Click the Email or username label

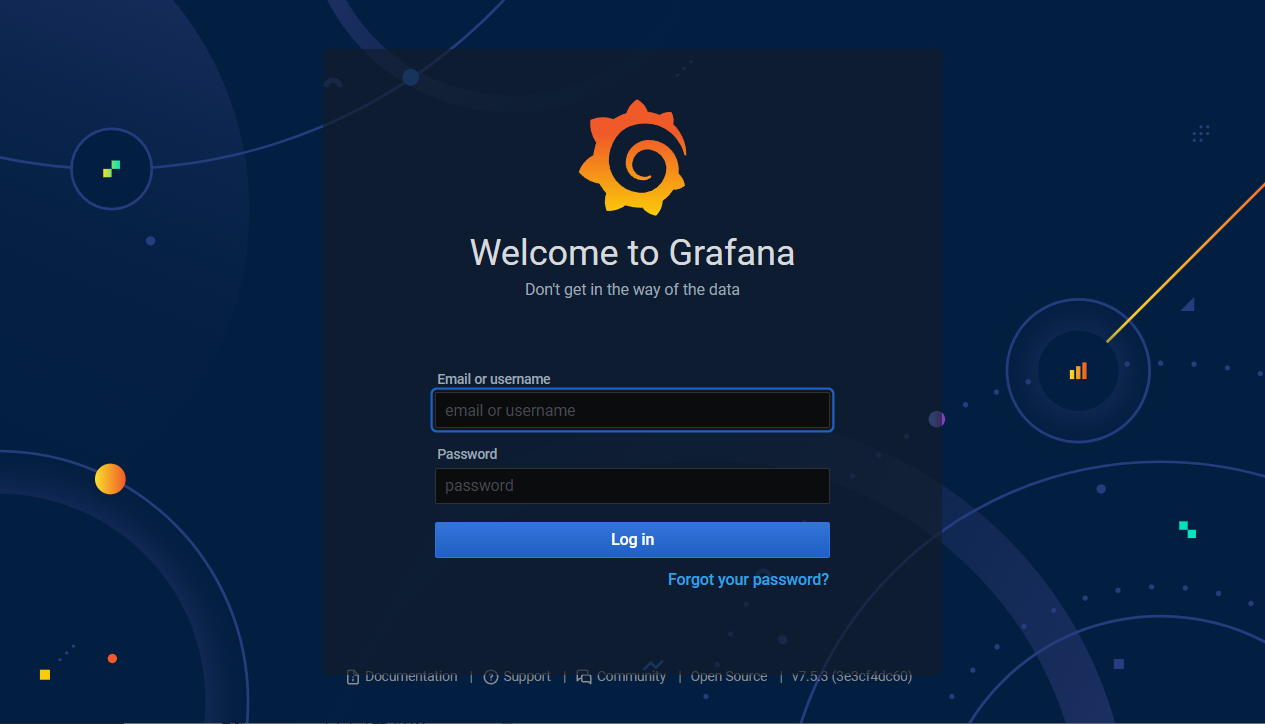click(494, 379)
